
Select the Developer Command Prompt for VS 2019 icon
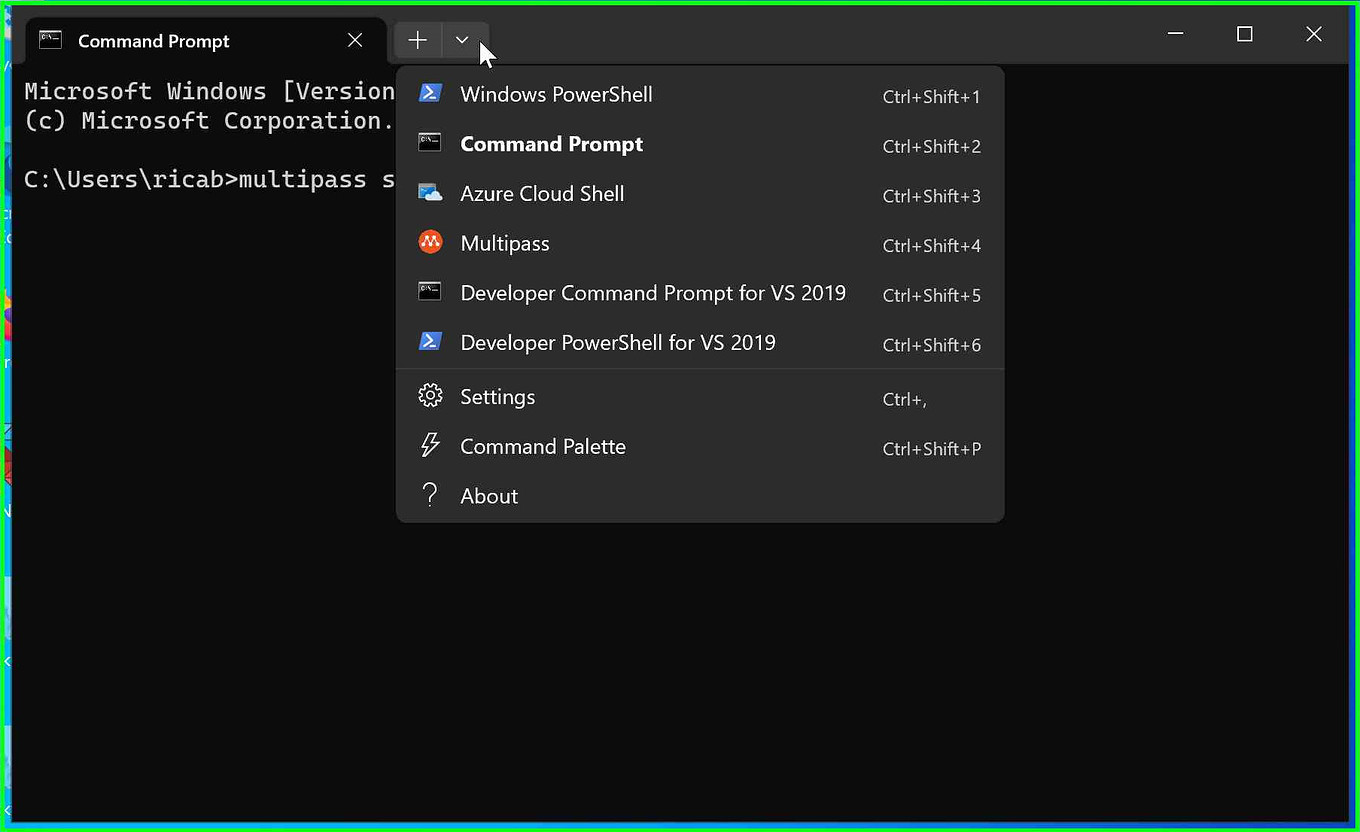click(430, 292)
